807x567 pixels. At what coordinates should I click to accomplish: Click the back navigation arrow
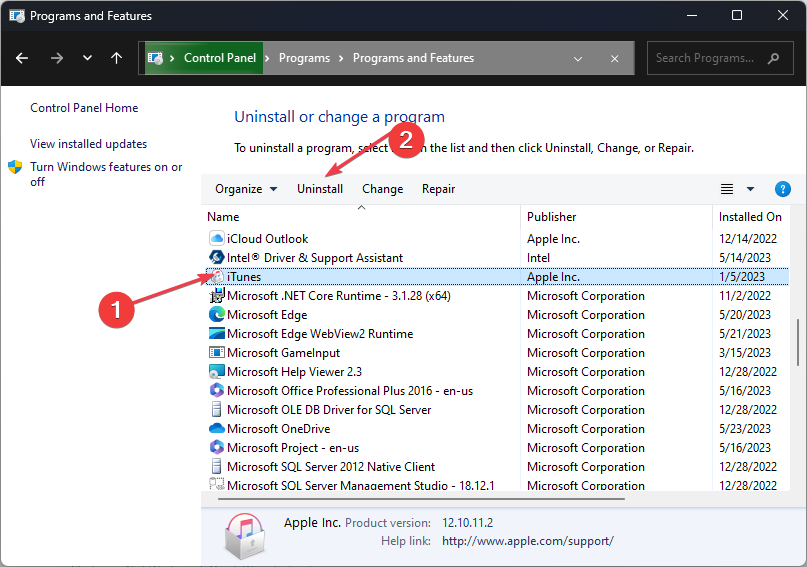pyautogui.click(x=22, y=58)
